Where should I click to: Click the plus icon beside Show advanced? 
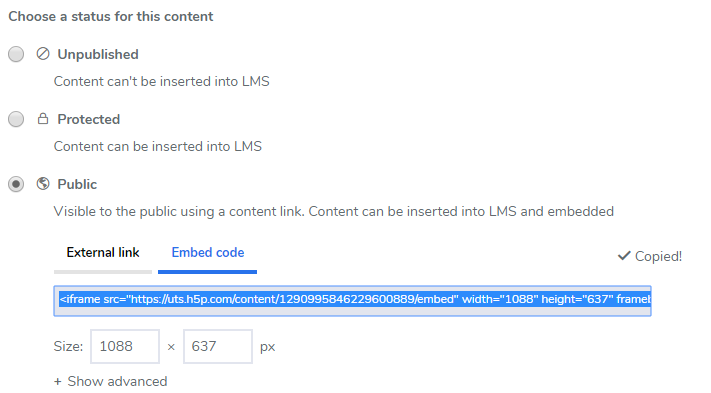click(58, 382)
